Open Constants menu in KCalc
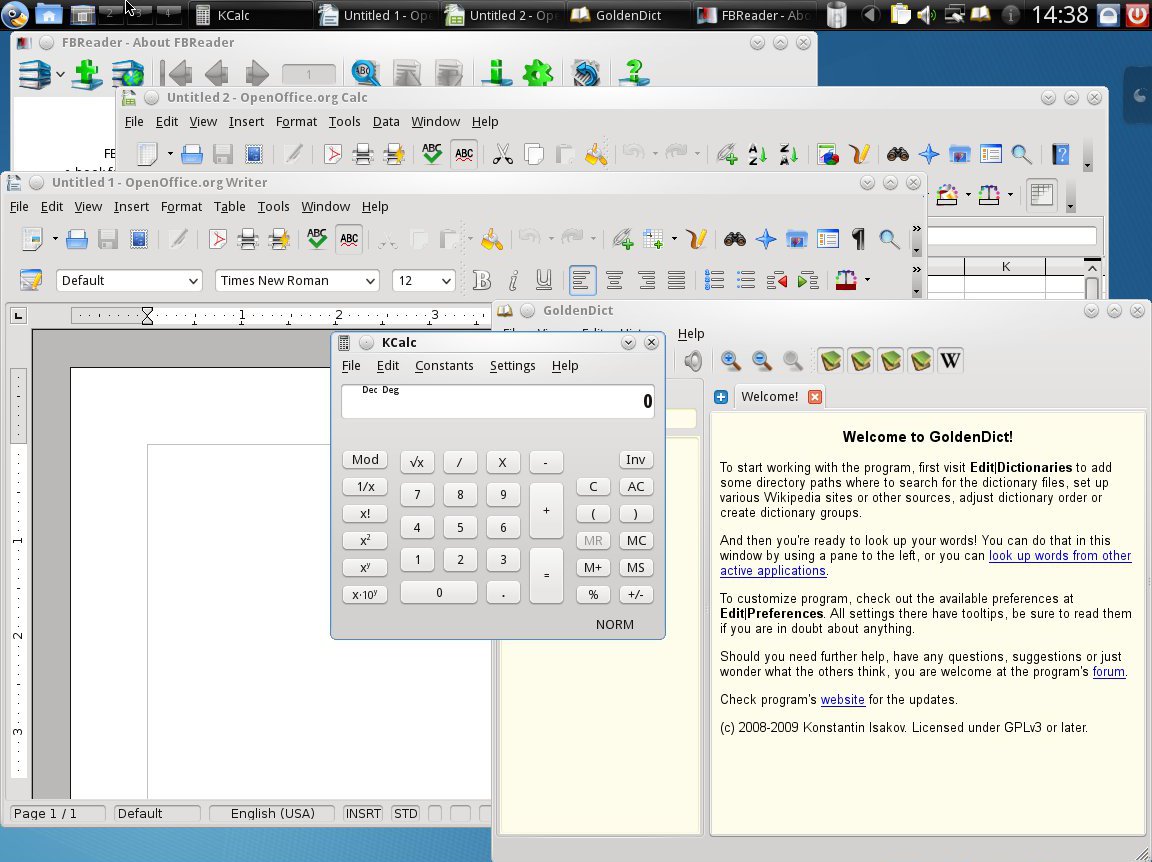The width and height of the screenshot is (1152, 862). [444, 366]
